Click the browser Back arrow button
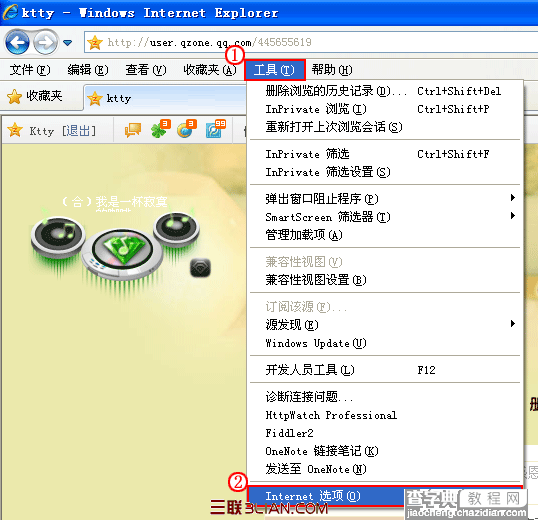This screenshot has width=538, height=520. coord(17,43)
